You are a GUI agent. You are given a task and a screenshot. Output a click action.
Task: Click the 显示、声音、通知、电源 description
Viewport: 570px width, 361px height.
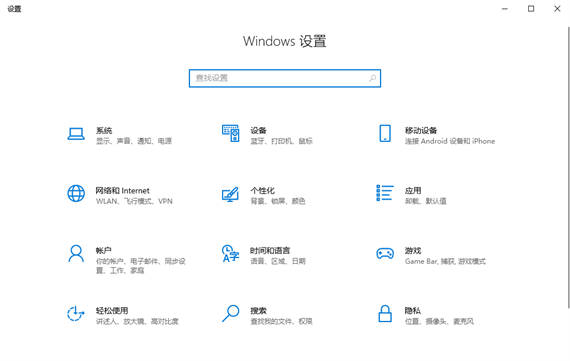(x=134, y=141)
